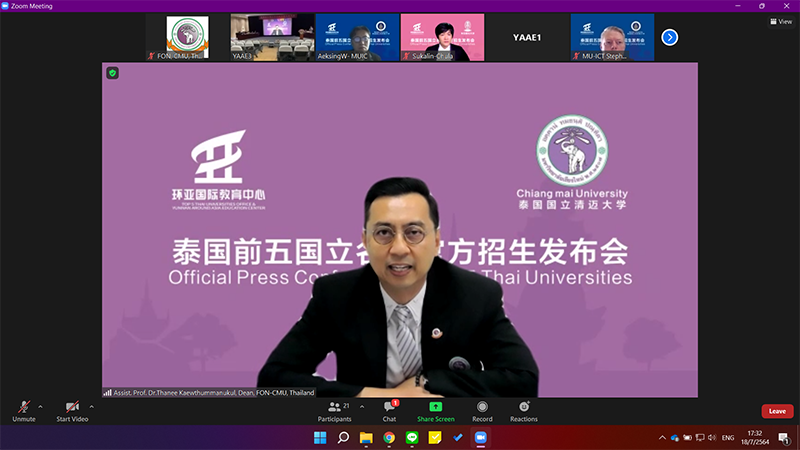Open Chrome from the taskbar
The height and width of the screenshot is (450, 800).
(x=389, y=438)
